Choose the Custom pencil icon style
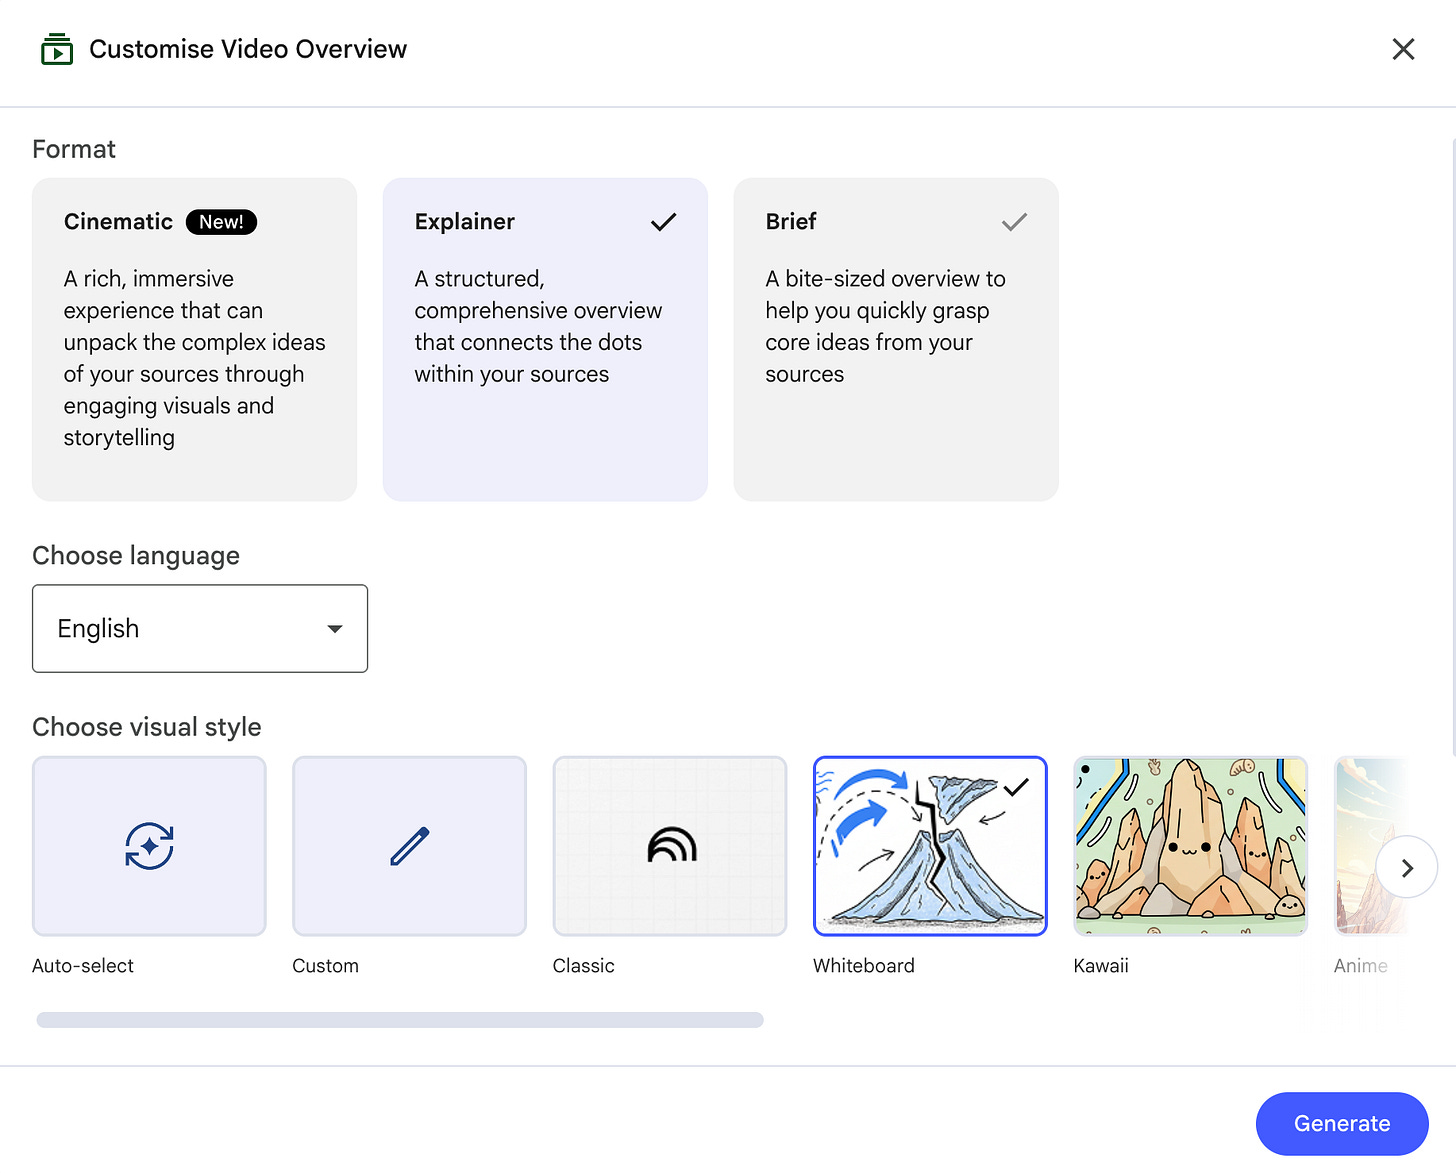 pos(410,846)
